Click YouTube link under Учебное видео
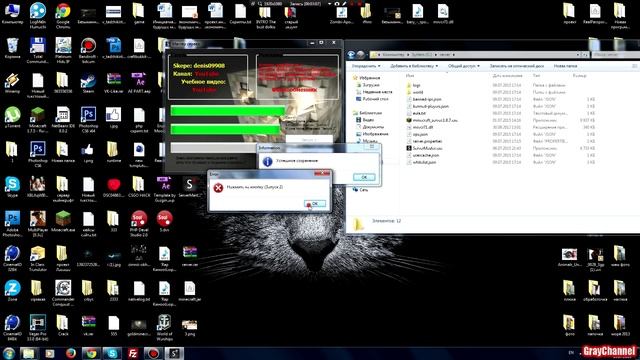This screenshot has height=360, width=640. [x=204, y=89]
